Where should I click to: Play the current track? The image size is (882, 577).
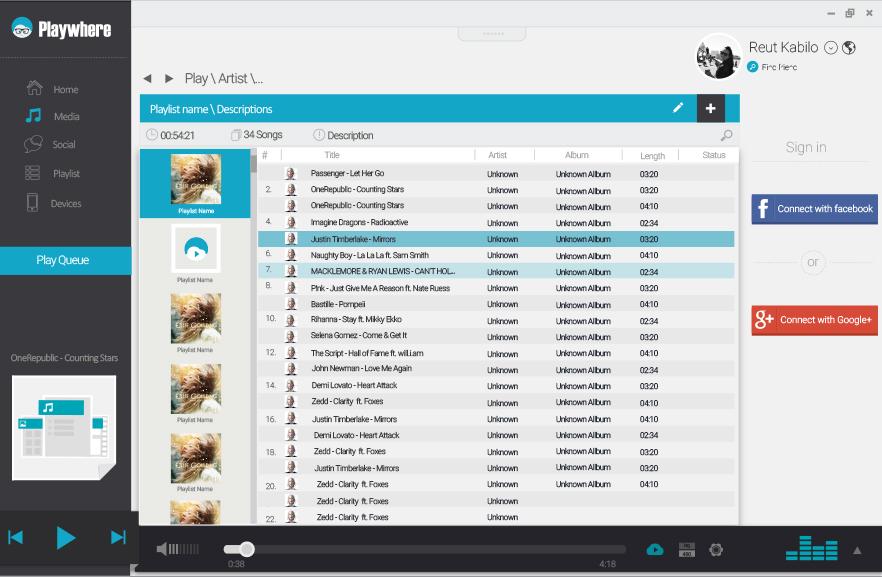[66, 538]
